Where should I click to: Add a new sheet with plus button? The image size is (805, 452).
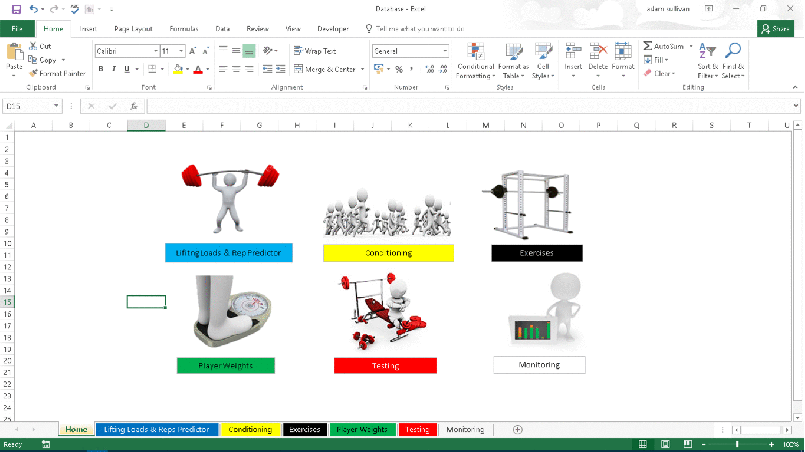517,429
